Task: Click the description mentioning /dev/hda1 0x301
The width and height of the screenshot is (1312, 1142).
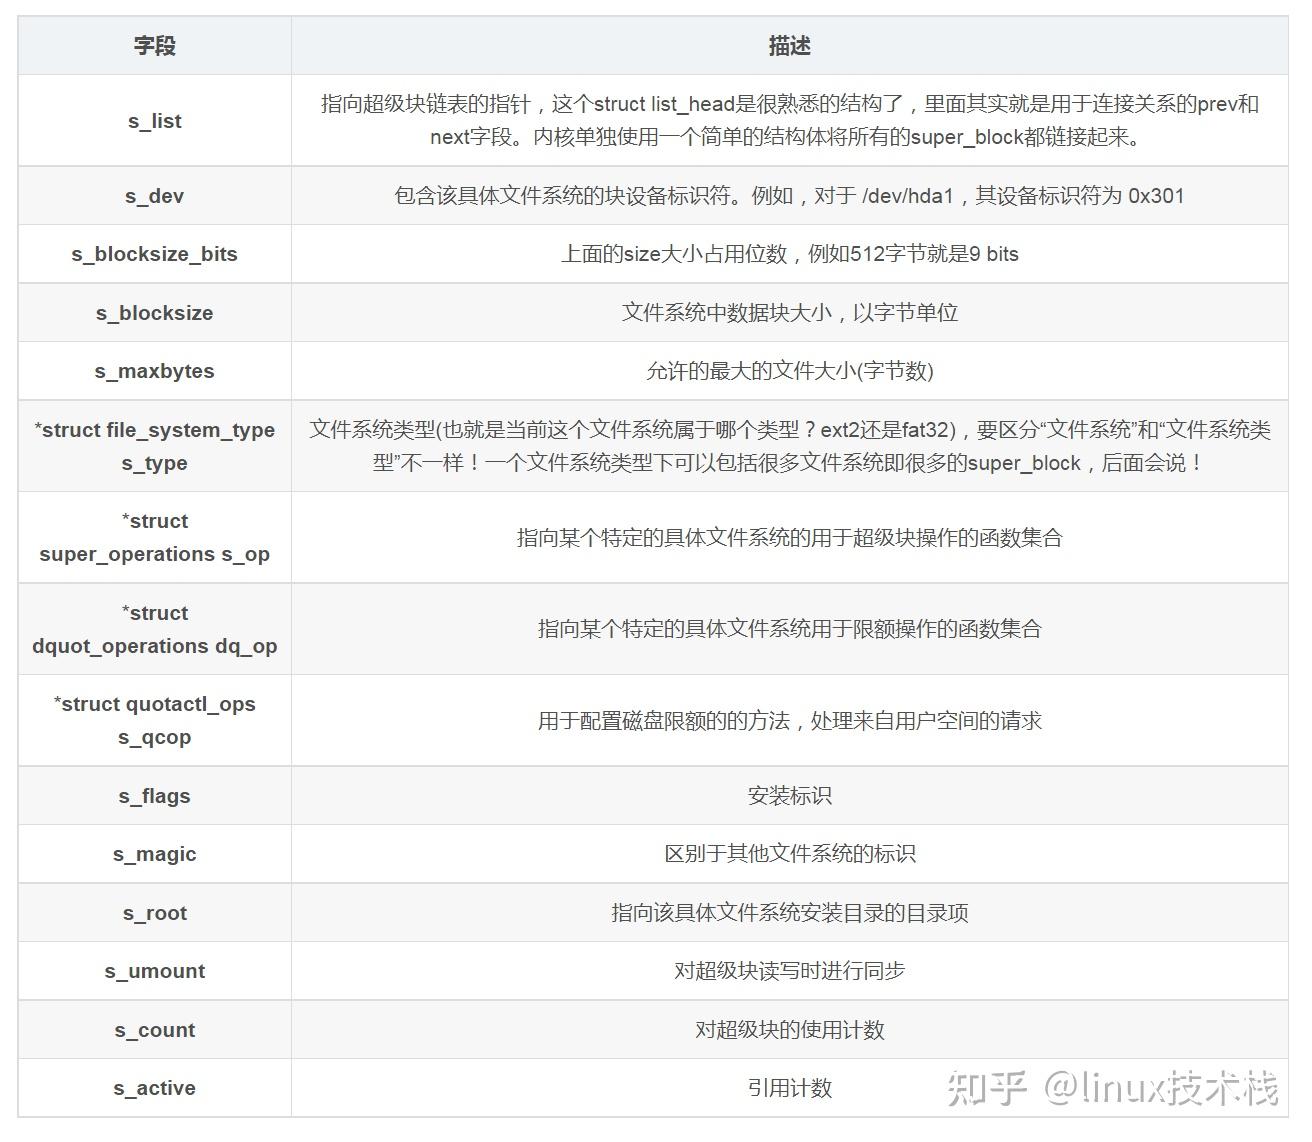Action: coord(790,196)
